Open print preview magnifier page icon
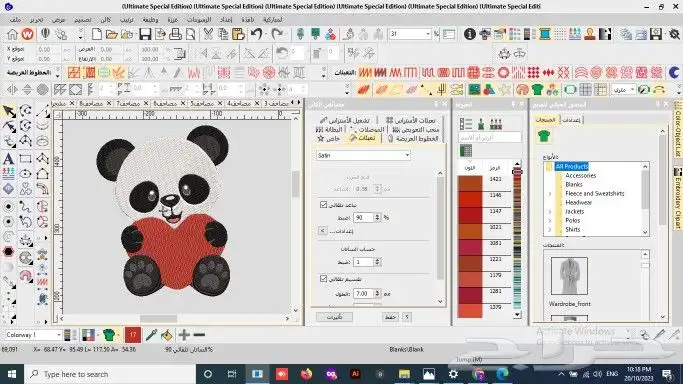Viewport: 683px width, 384px height. (x=190, y=34)
